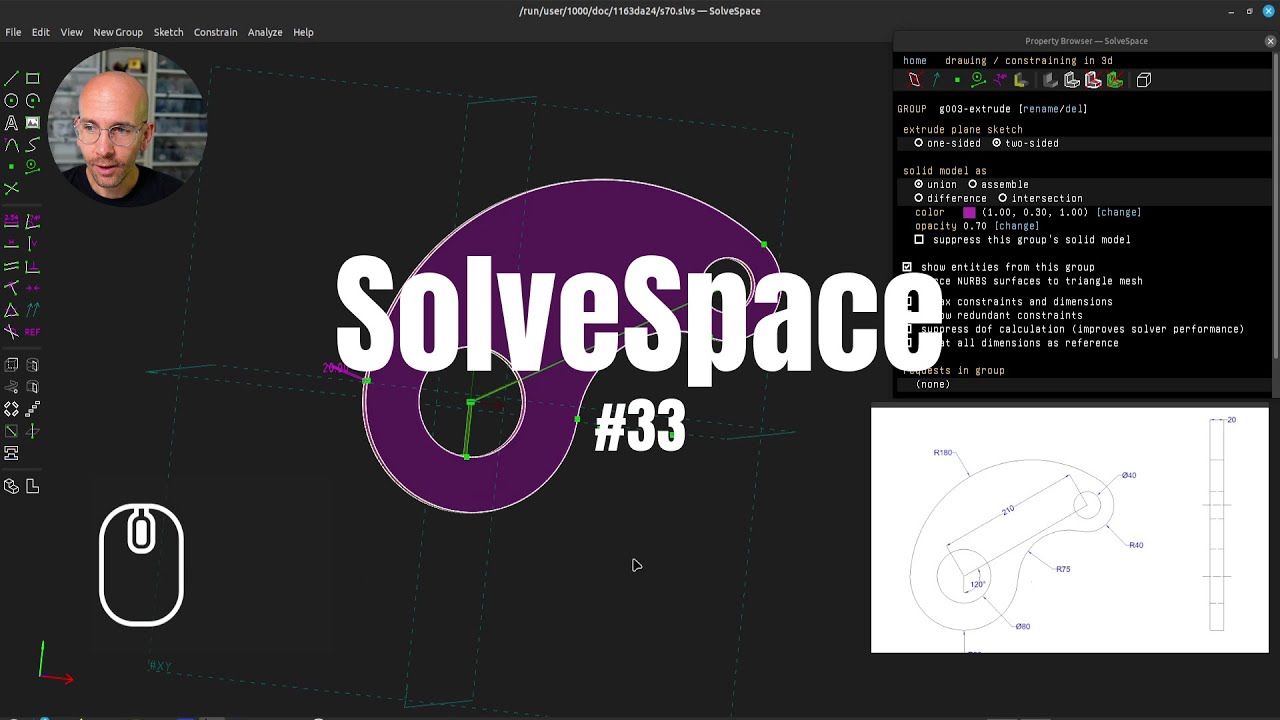
Task: Select the arc of a circle tool
Action: pos(33,101)
